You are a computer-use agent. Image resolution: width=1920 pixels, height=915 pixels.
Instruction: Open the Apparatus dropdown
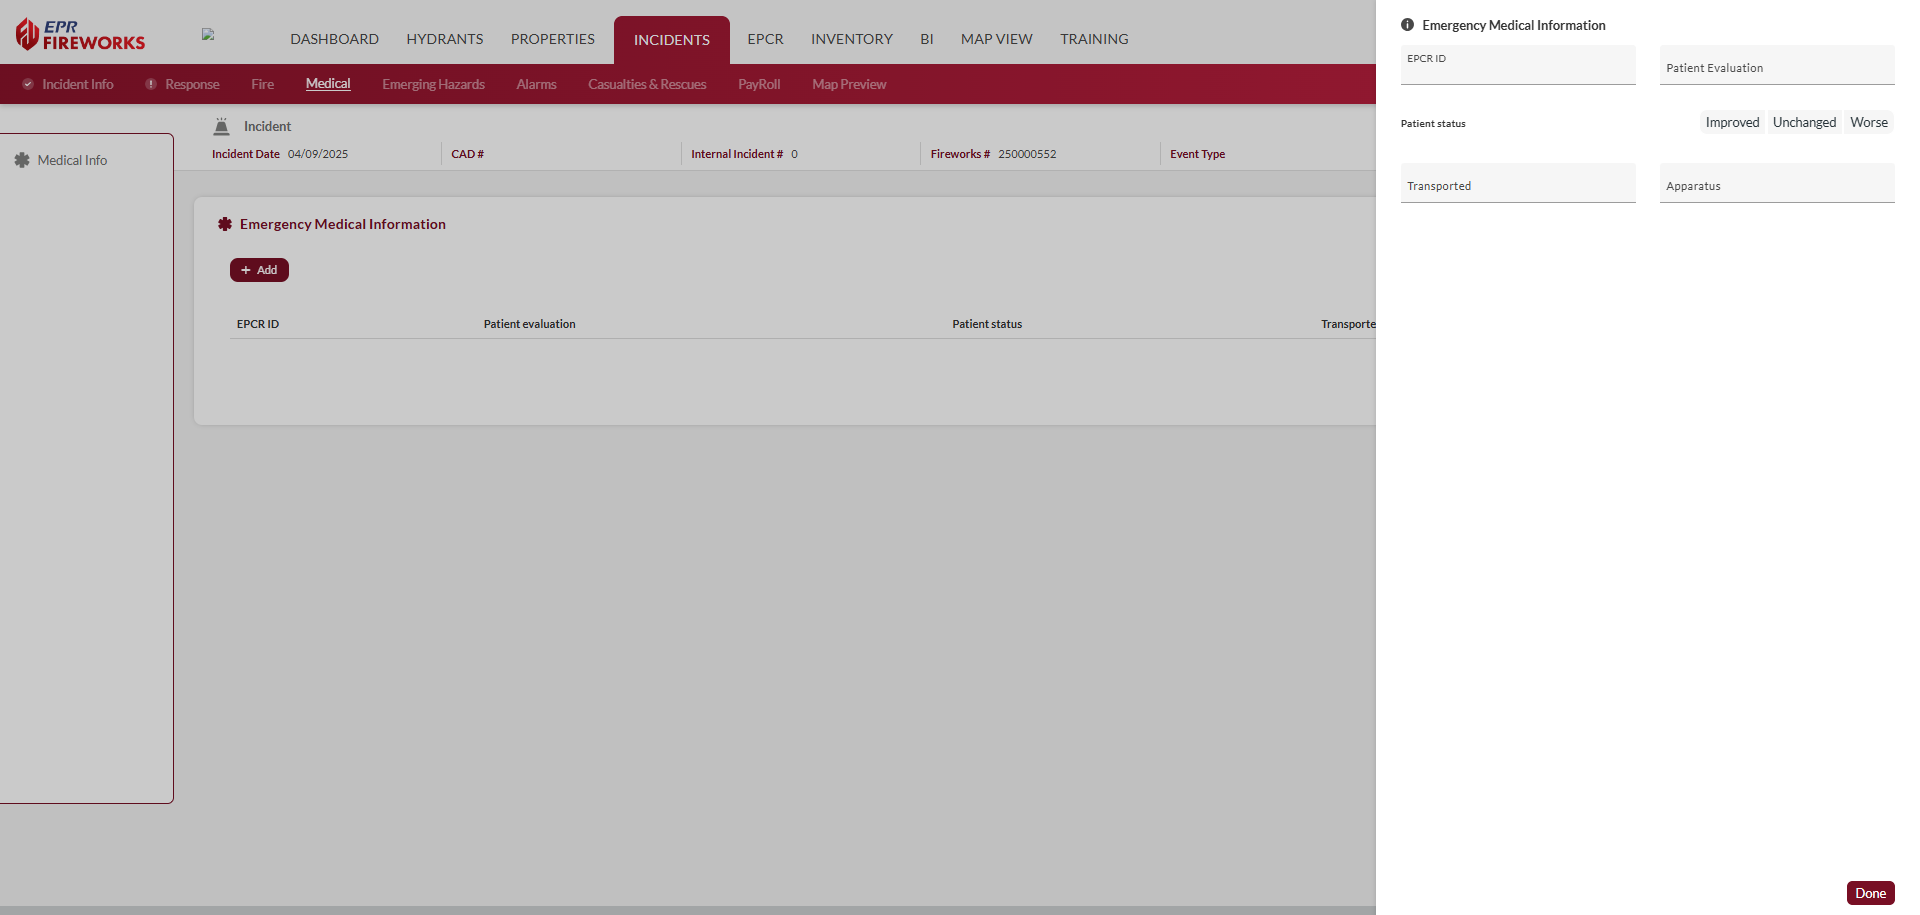point(1776,184)
